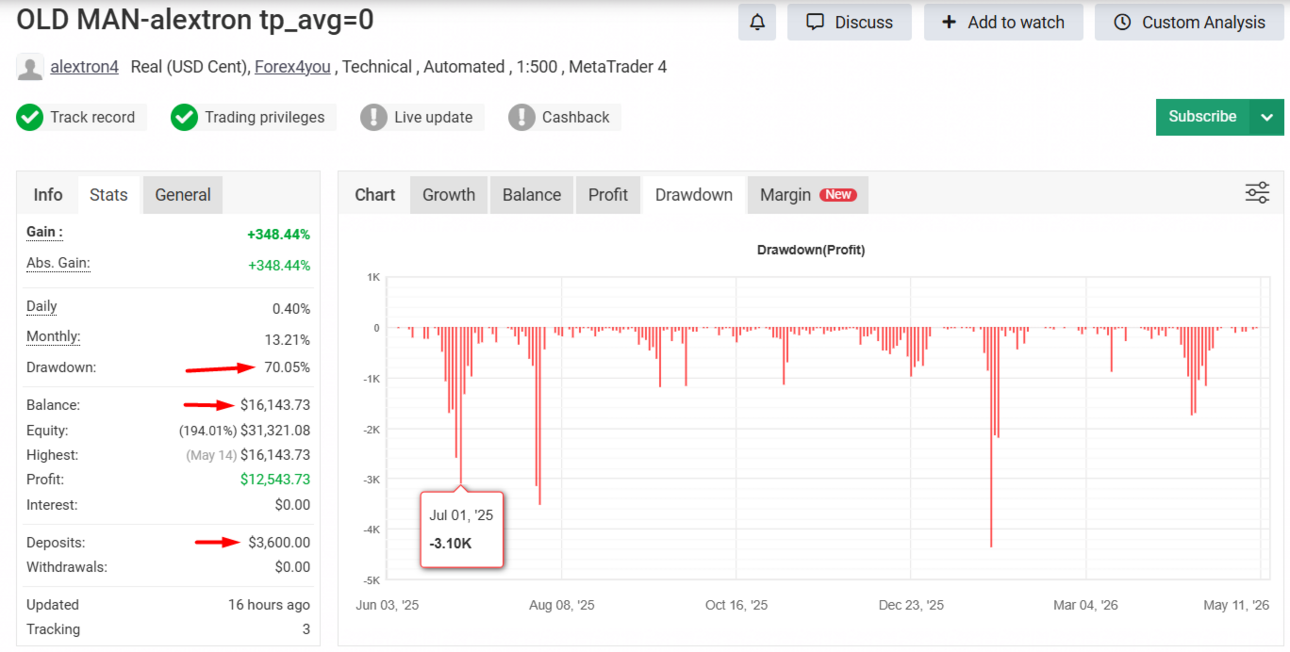
Task: Click the Updated value 16 hours ago
Action: pos(269,605)
